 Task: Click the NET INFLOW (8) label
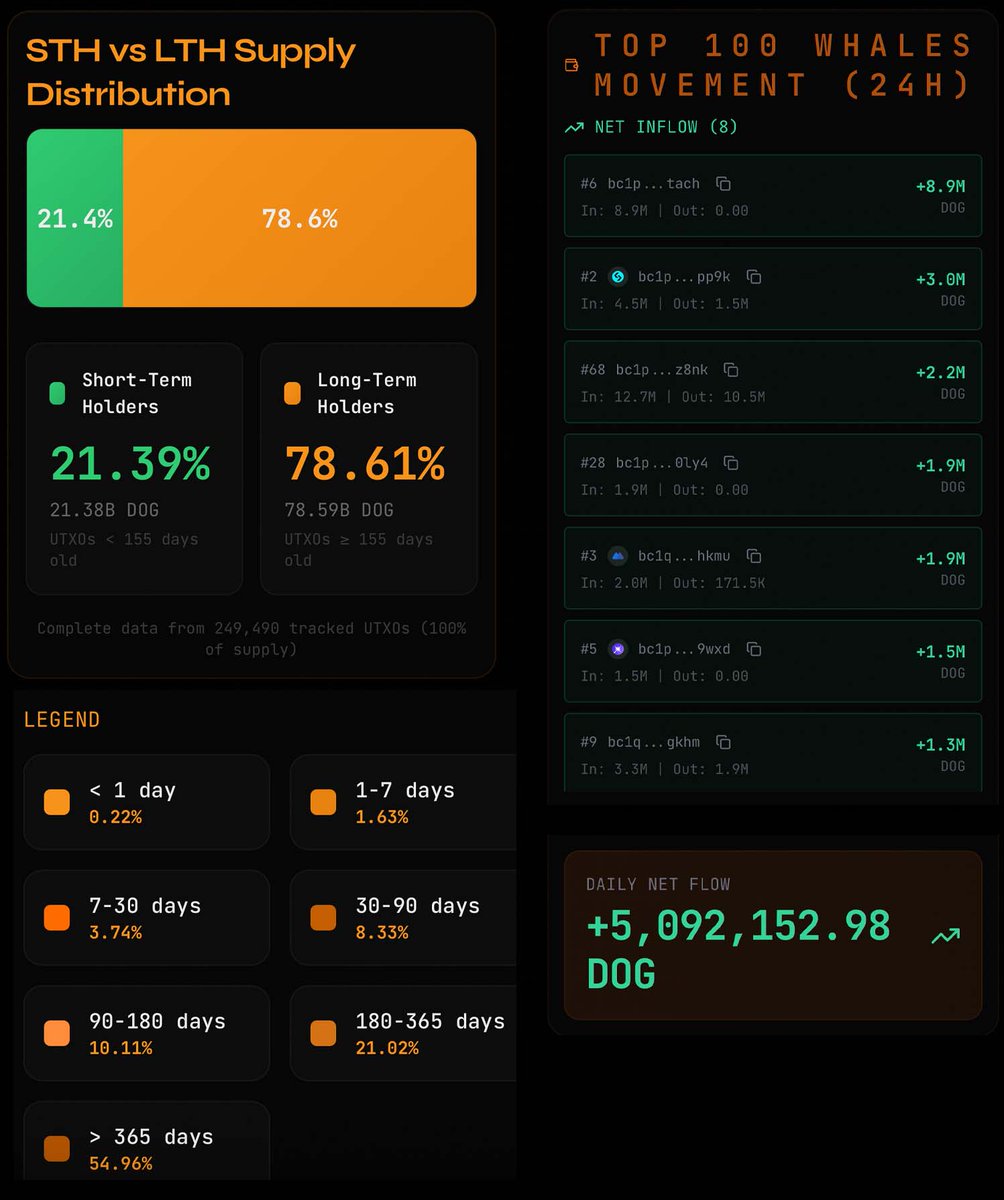pyautogui.click(x=666, y=127)
